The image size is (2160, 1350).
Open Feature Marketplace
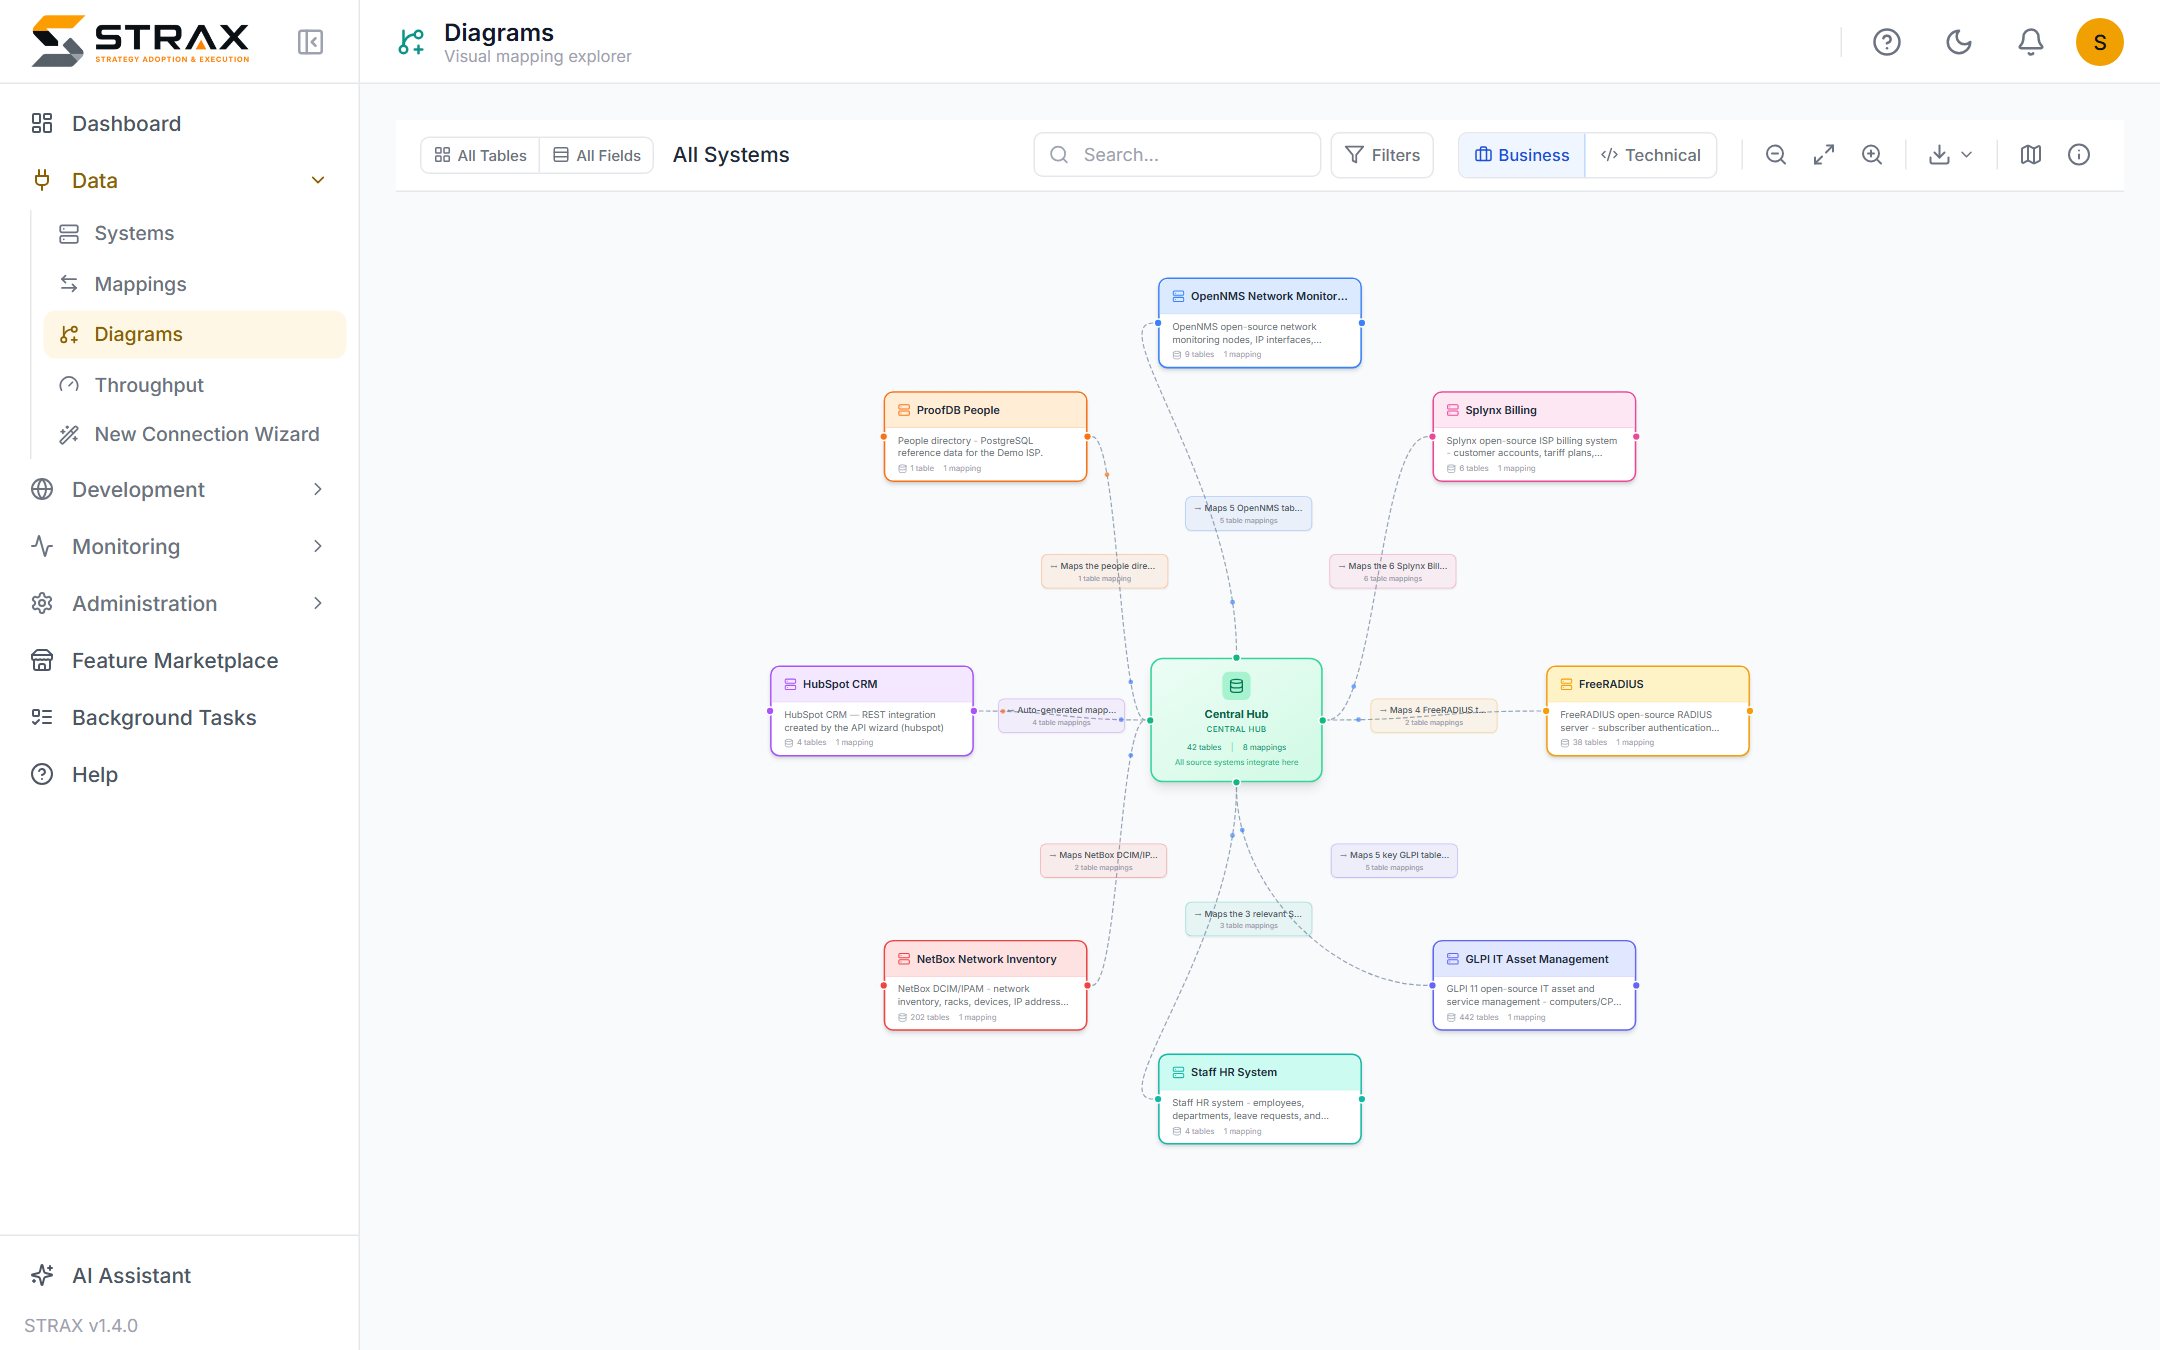[180, 661]
